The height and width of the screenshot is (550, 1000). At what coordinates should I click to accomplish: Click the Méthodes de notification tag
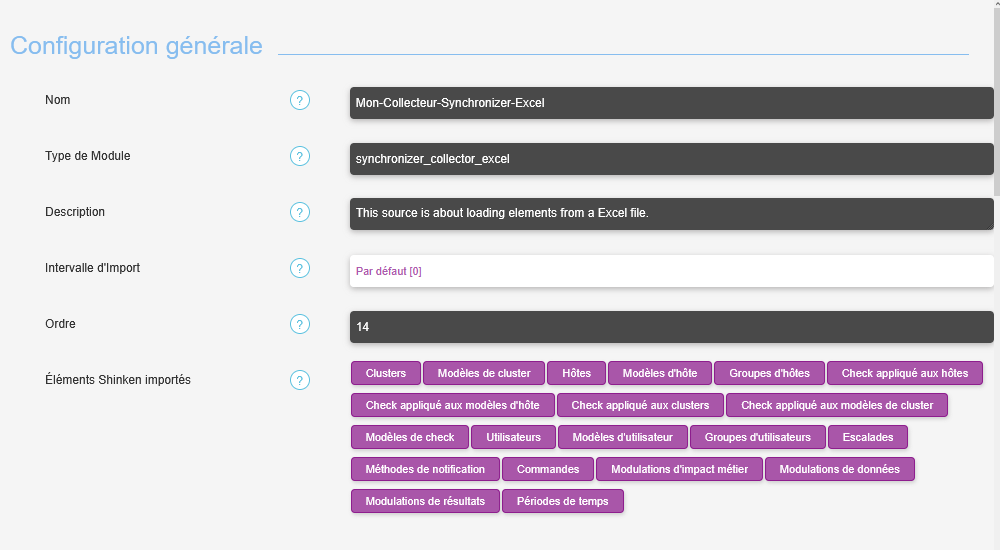(425, 469)
